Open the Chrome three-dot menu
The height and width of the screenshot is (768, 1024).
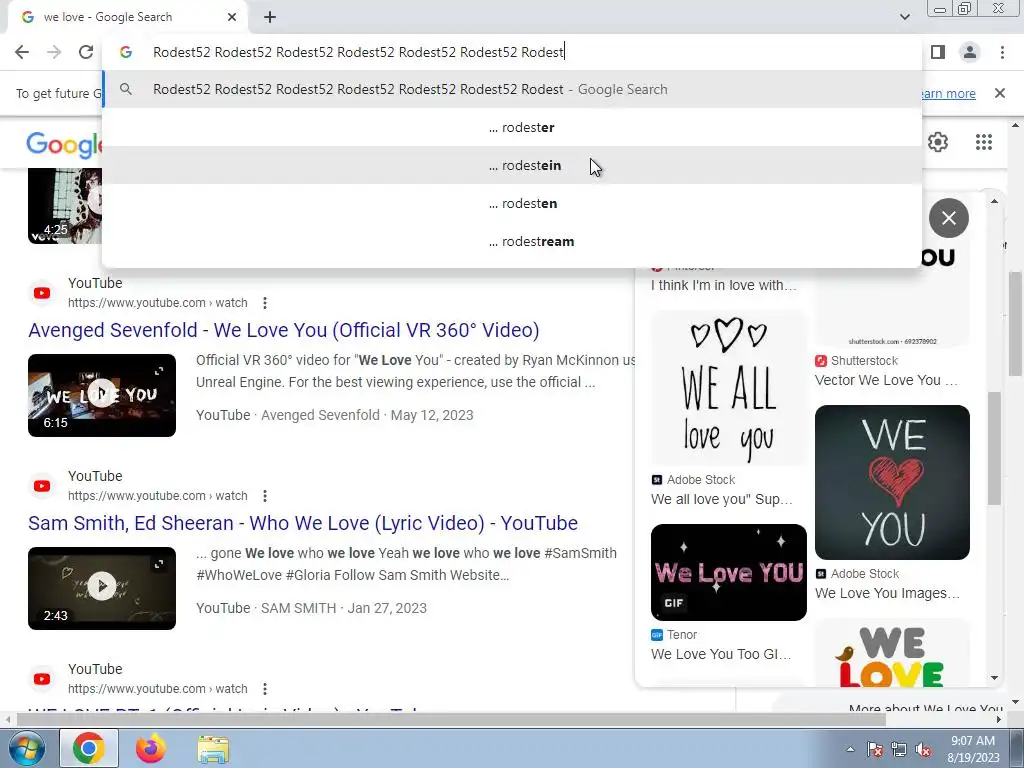point(1002,52)
